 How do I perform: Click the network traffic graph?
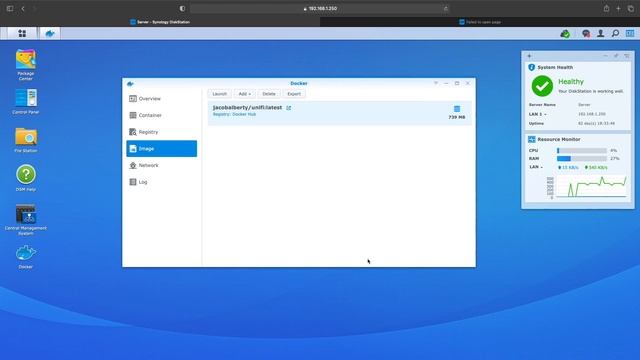[591, 187]
